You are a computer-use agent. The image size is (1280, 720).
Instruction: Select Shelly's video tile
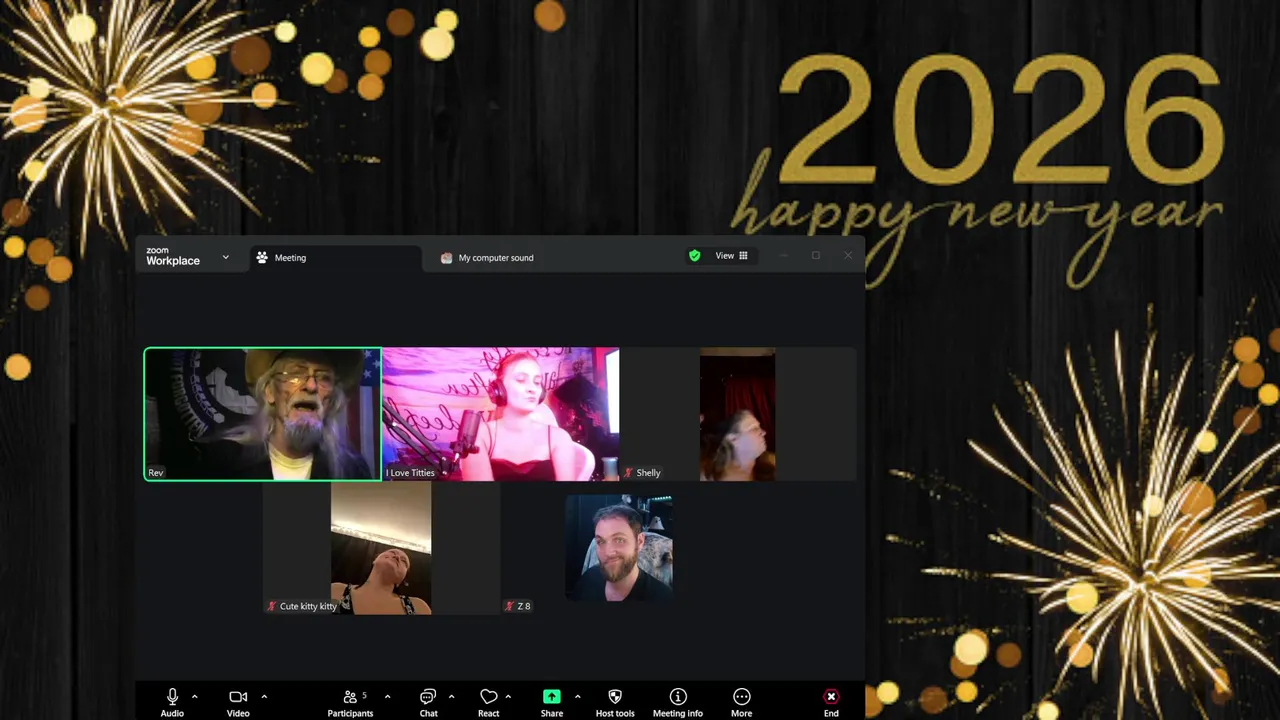click(738, 414)
